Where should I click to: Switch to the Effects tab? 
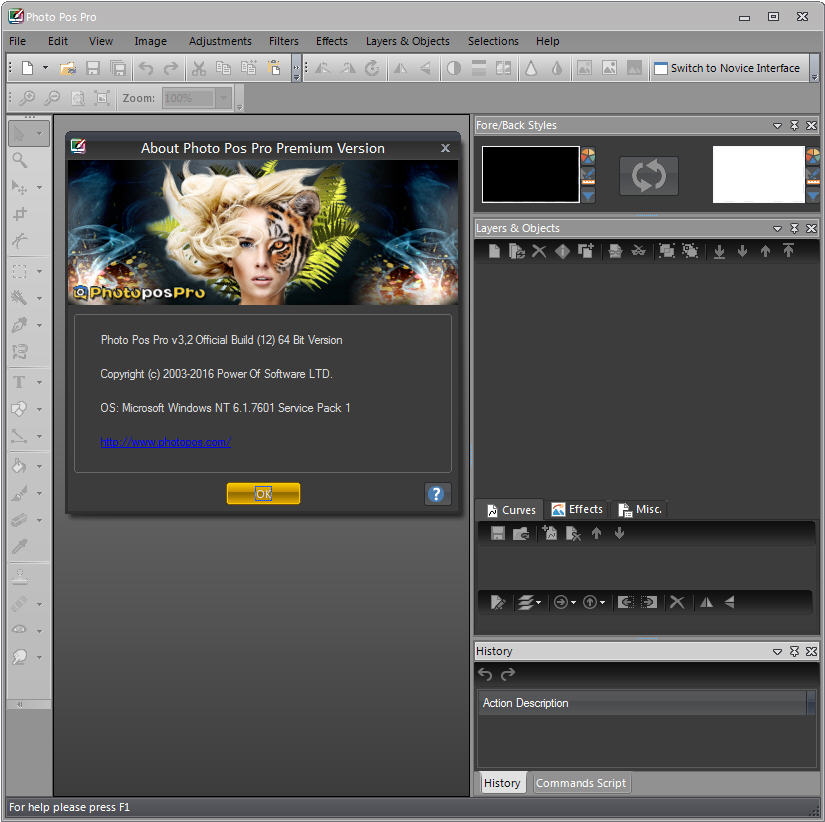click(x=577, y=509)
